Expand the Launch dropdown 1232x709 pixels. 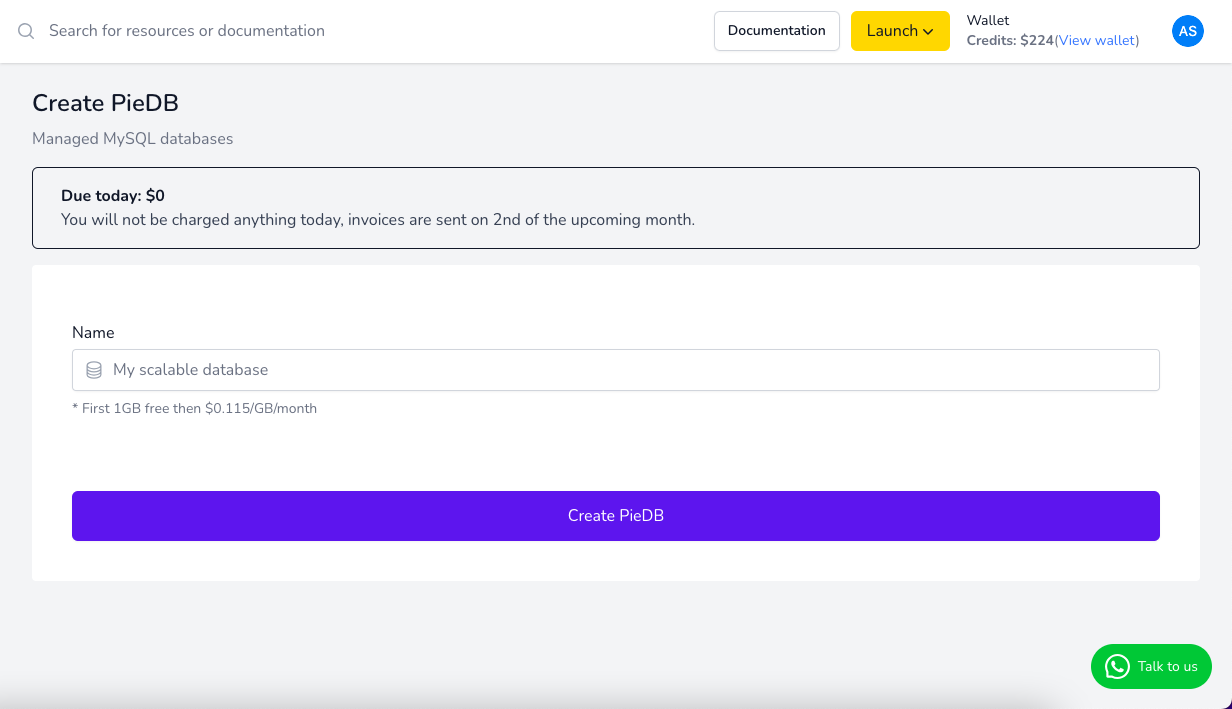[x=900, y=31]
